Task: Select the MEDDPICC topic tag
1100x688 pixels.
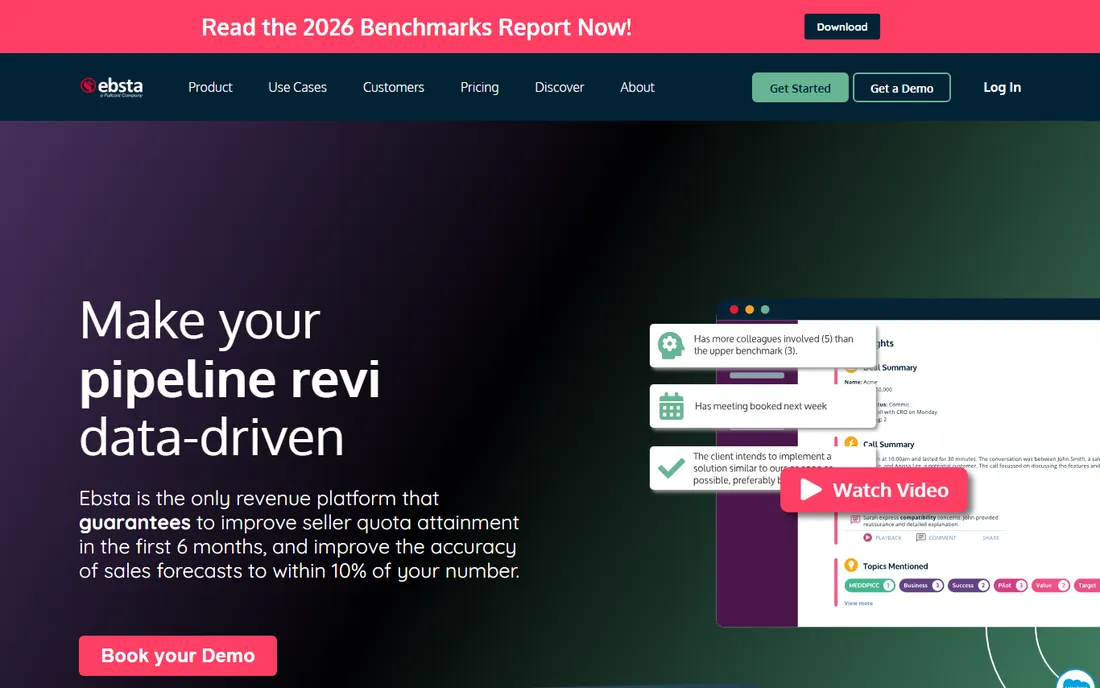Action: pos(870,585)
